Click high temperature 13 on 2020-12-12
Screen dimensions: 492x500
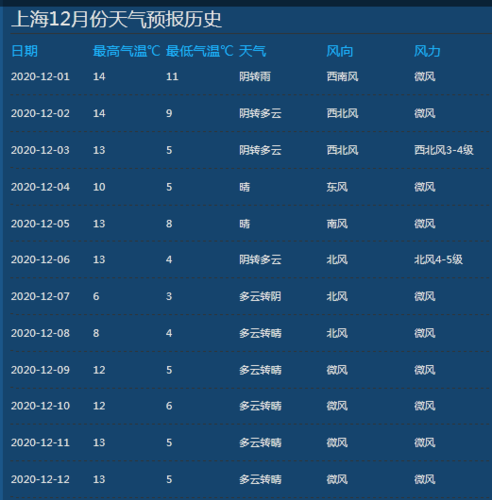99,479
